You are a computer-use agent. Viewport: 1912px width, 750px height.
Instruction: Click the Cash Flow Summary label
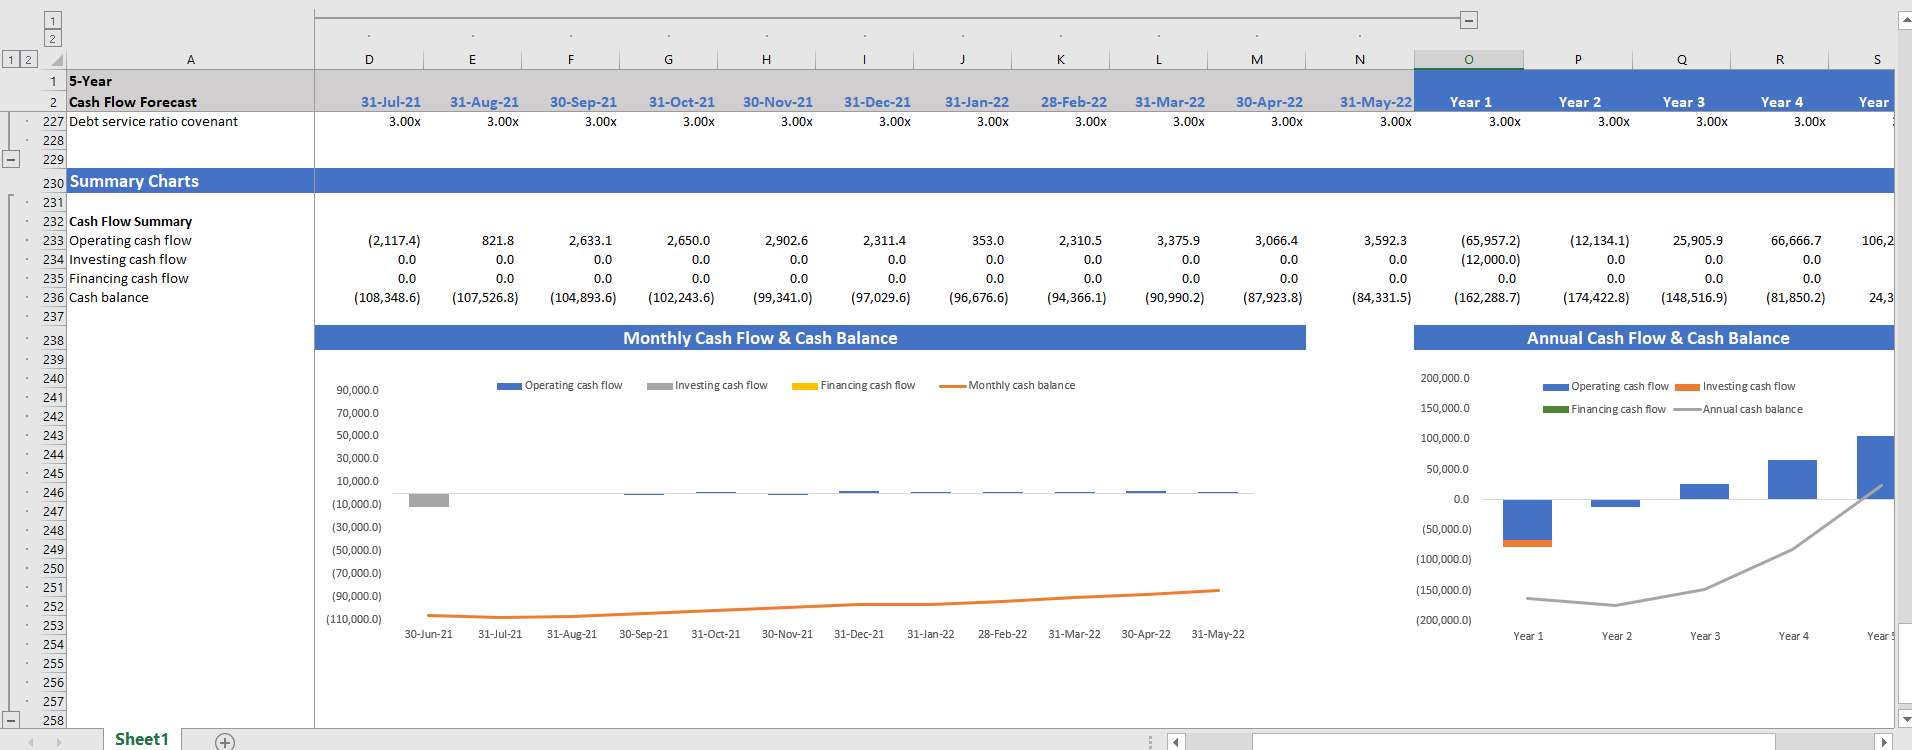[x=130, y=222]
